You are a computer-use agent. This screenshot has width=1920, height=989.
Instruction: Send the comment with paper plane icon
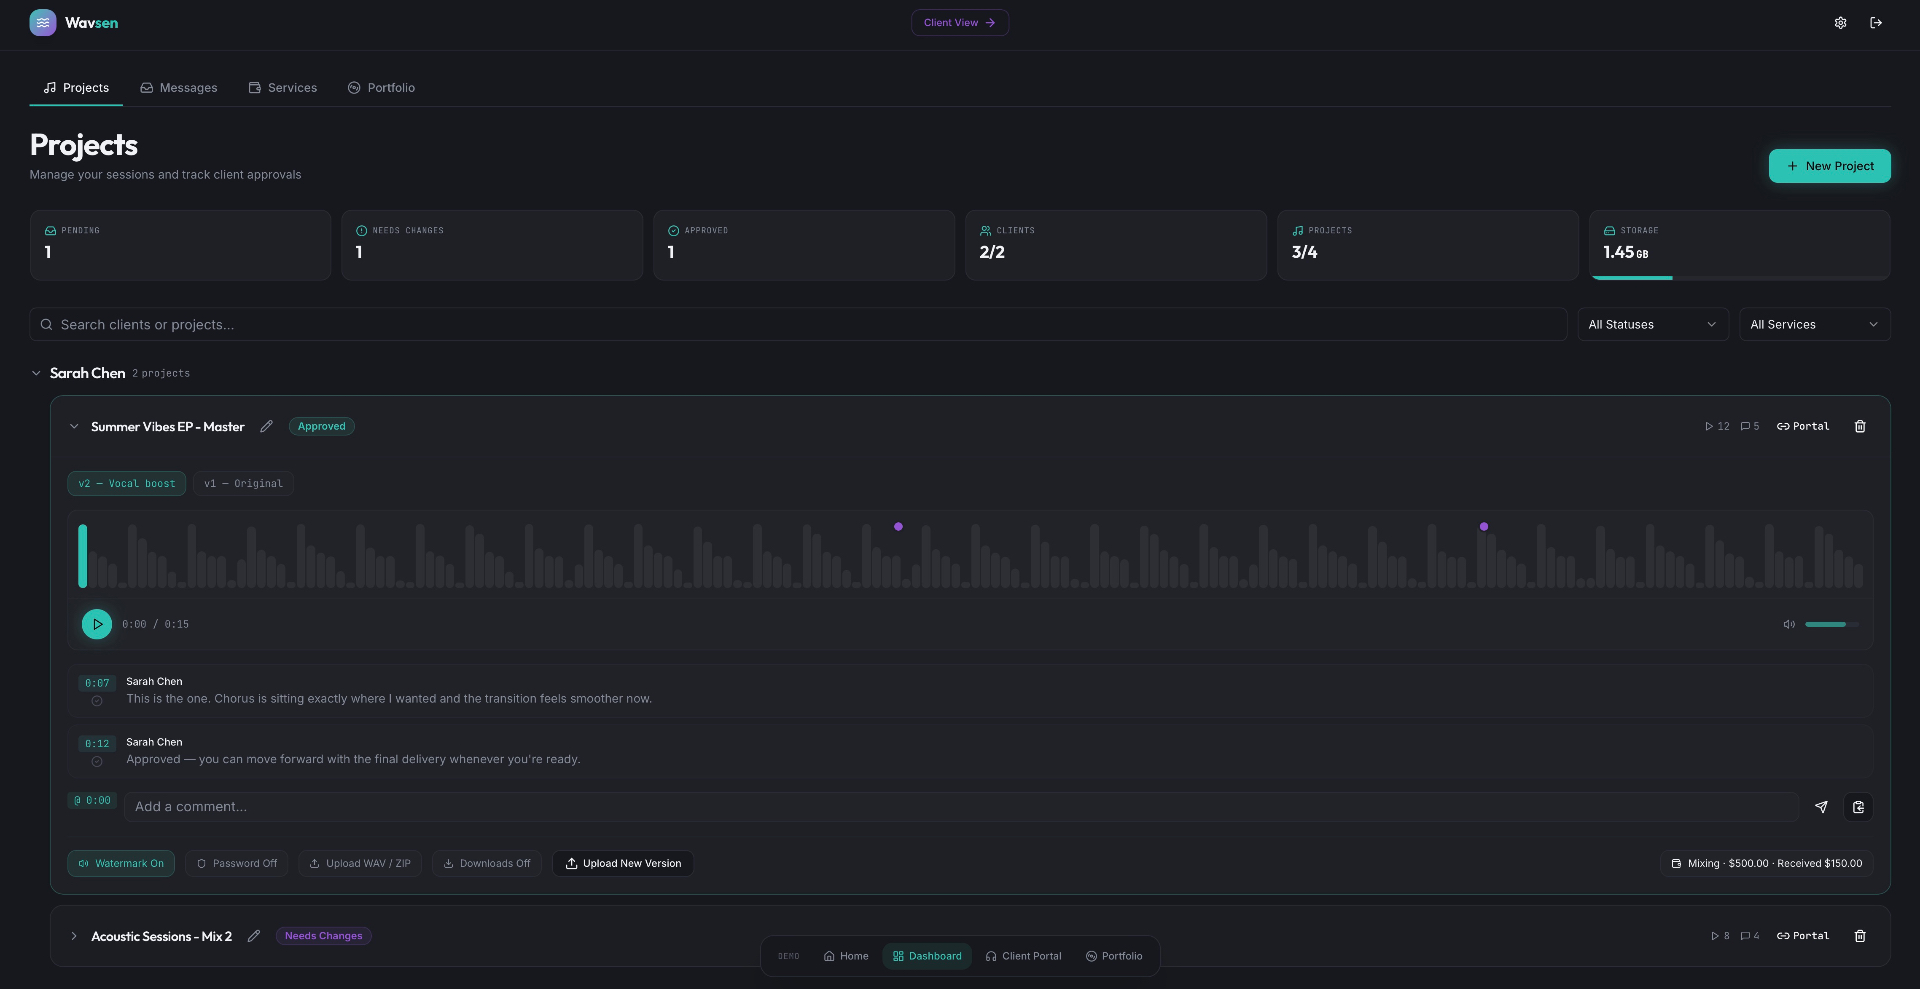[x=1821, y=807]
